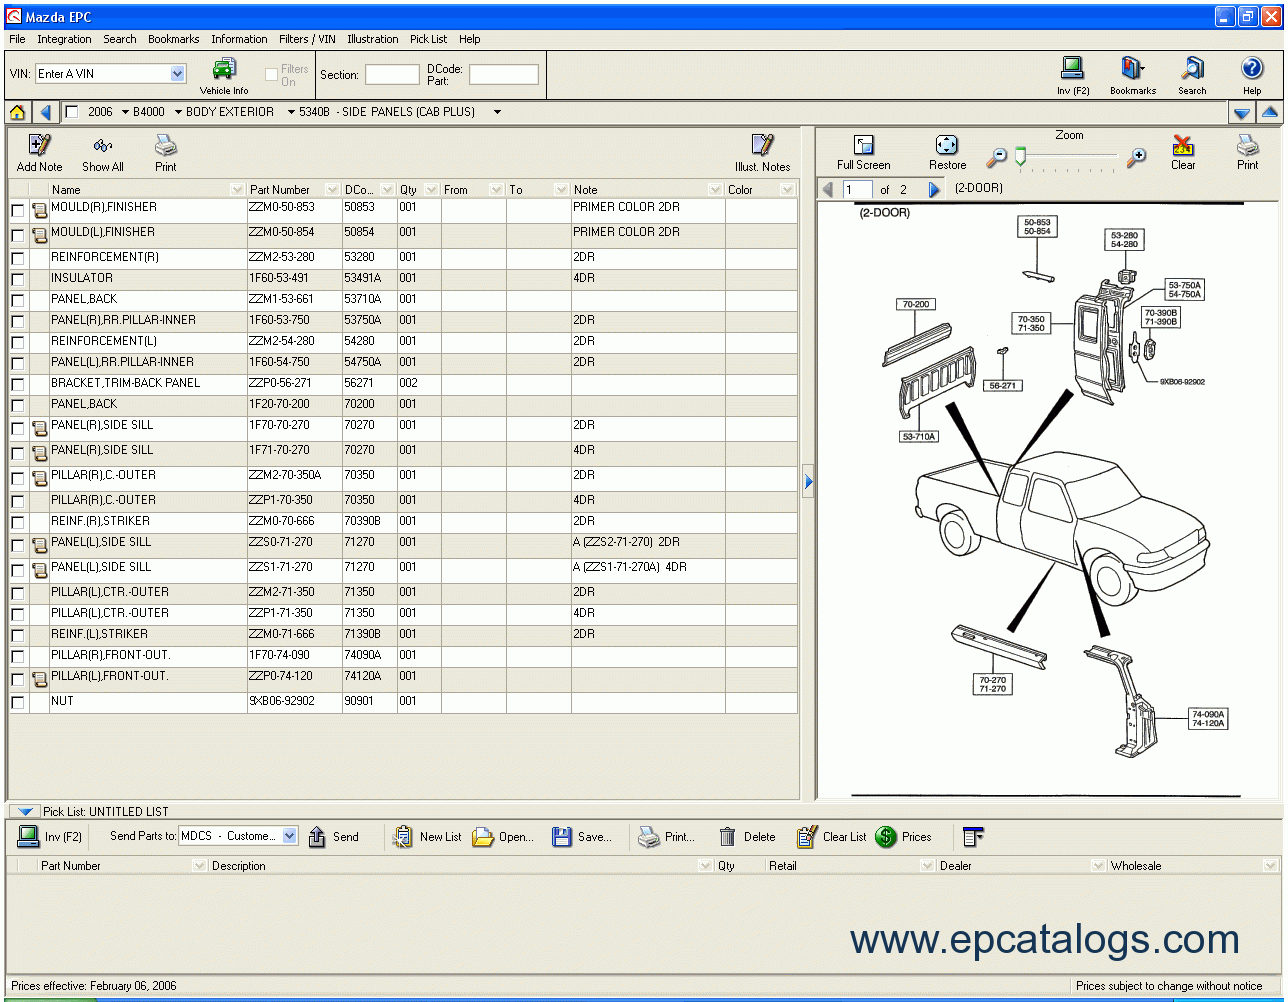This screenshot has width=1288, height=1002.
Task: Open the Part Number column filter dropdown
Action: click(x=332, y=190)
